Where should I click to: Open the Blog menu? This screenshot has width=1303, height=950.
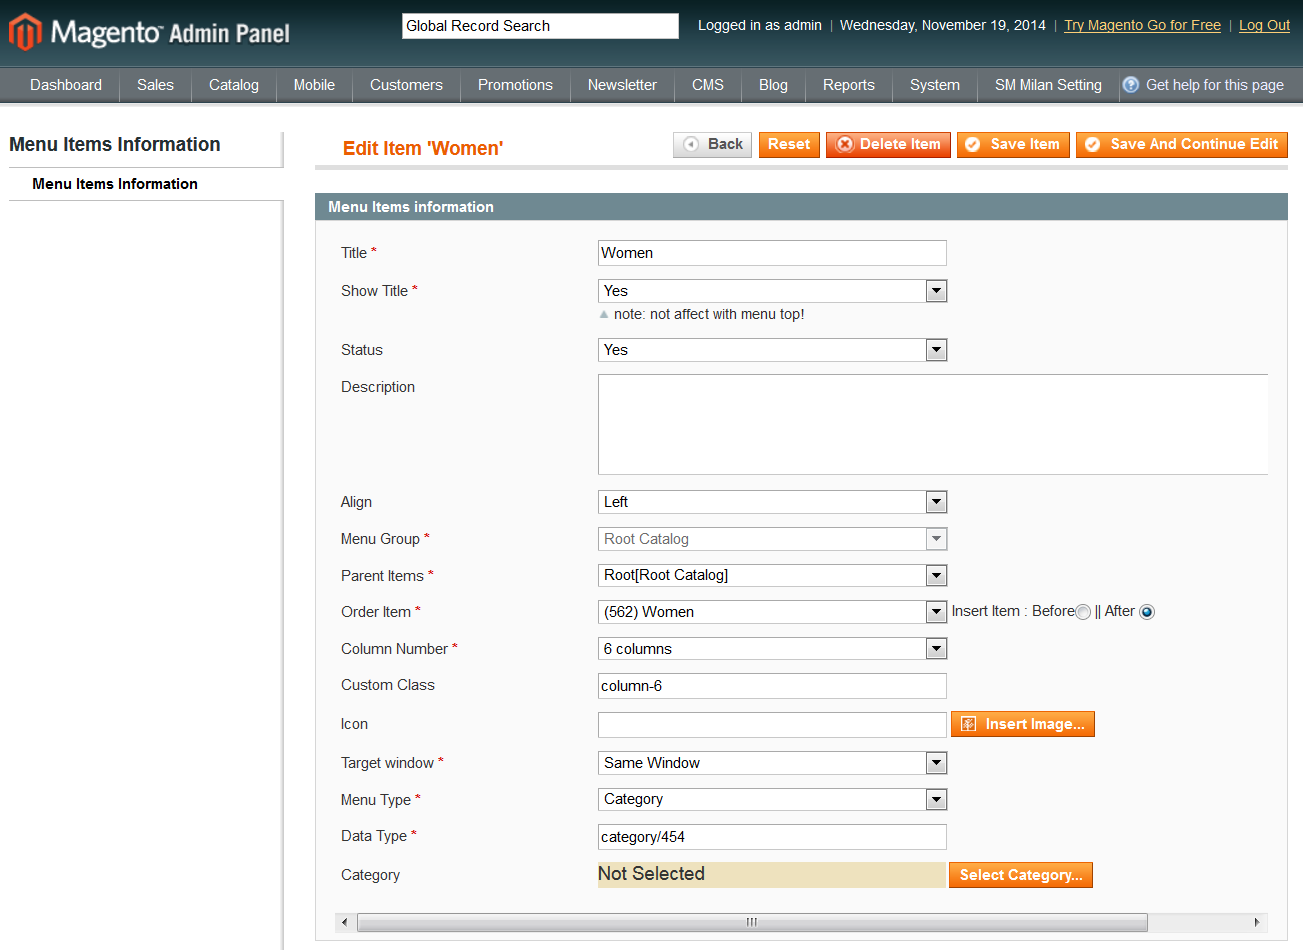[773, 85]
